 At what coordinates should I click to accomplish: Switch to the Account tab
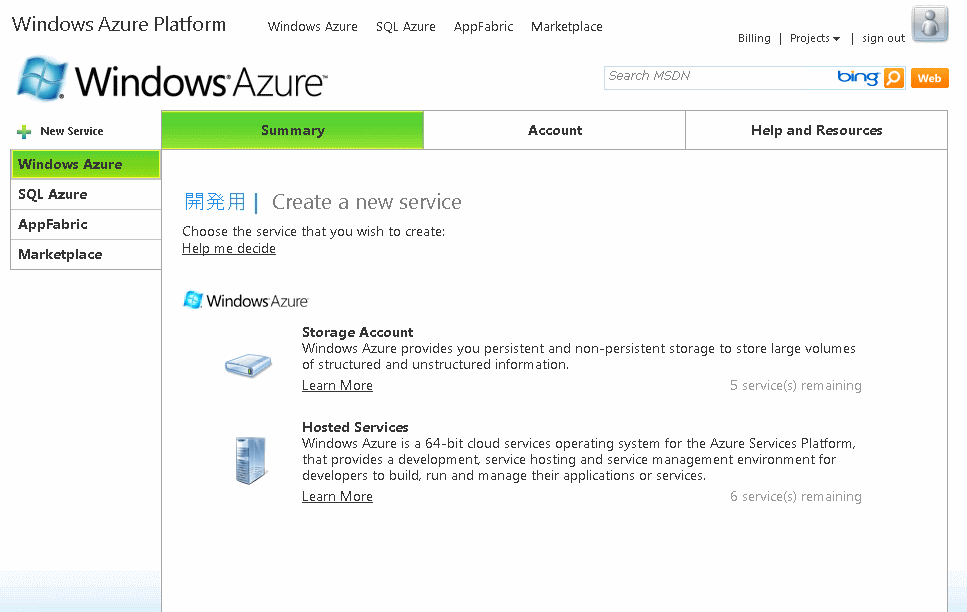[x=554, y=130]
